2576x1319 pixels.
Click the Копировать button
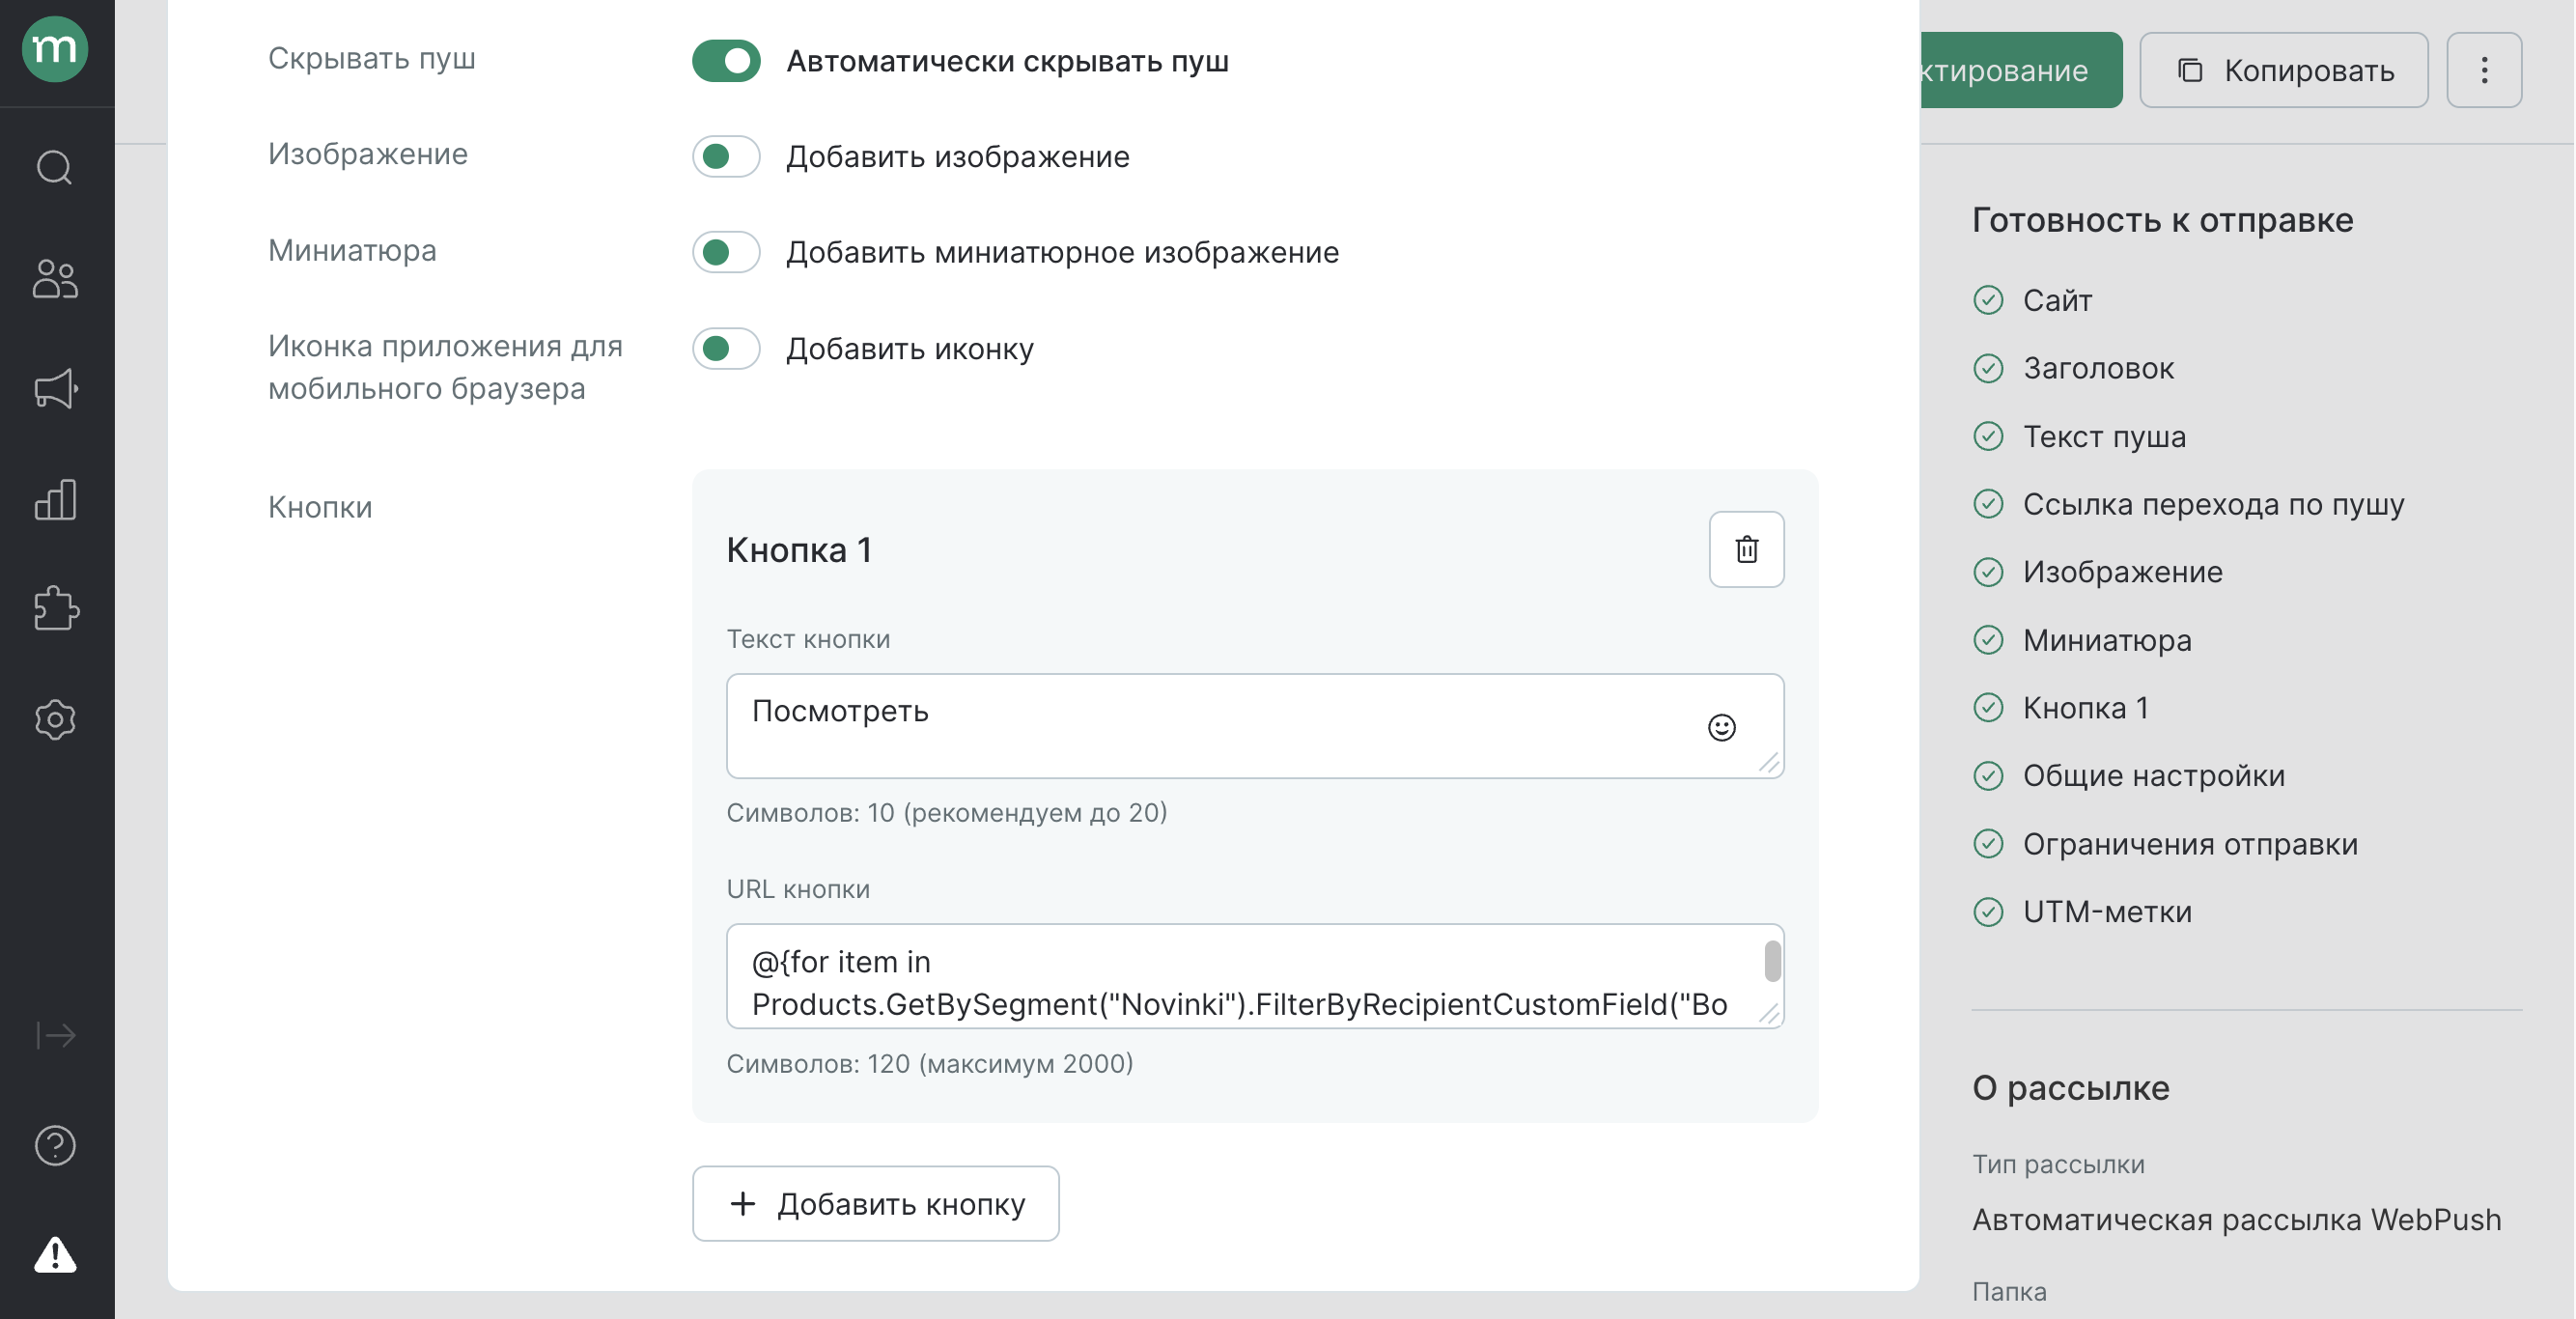2283,70
